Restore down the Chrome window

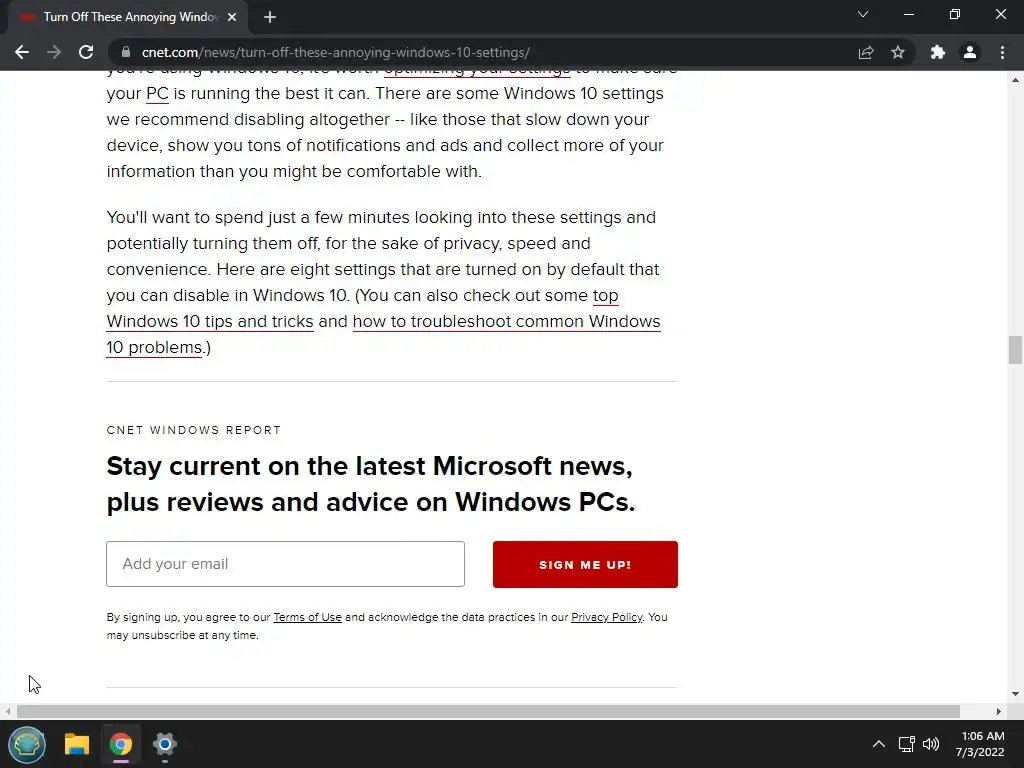pyautogui.click(x=955, y=14)
